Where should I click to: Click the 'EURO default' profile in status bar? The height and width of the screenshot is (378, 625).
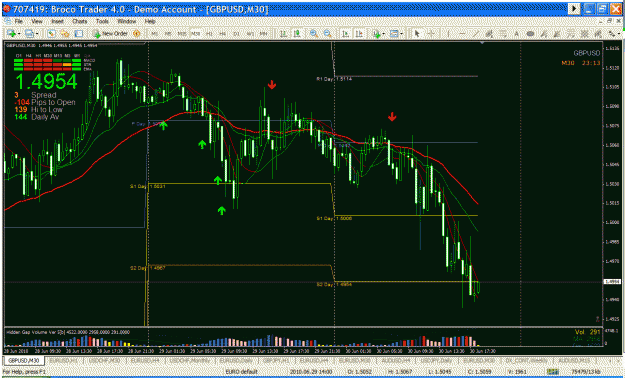coord(241,372)
